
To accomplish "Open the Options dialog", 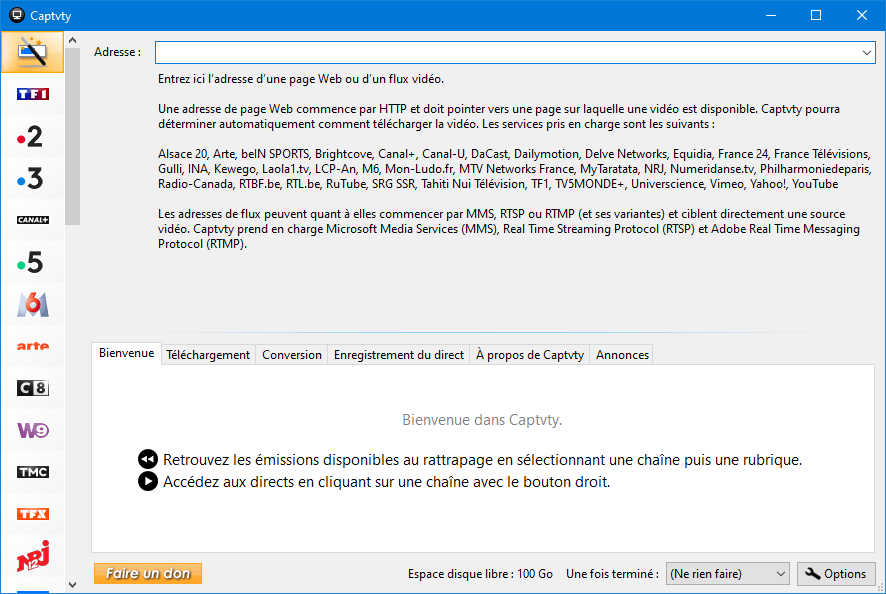I will pos(836,574).
